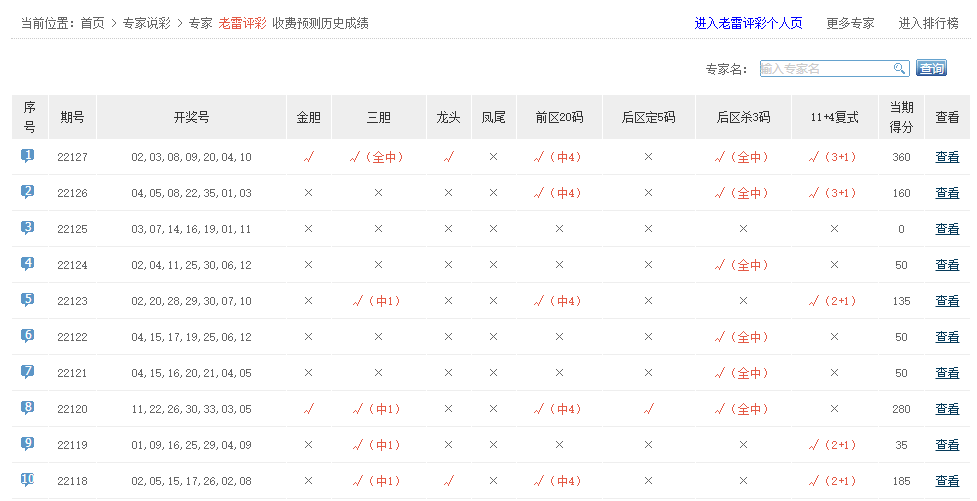Image resolution: width=977 pixels, height=501 pixels.
Task: Click the number 1 rank badge icon
Action: point(28,156)
